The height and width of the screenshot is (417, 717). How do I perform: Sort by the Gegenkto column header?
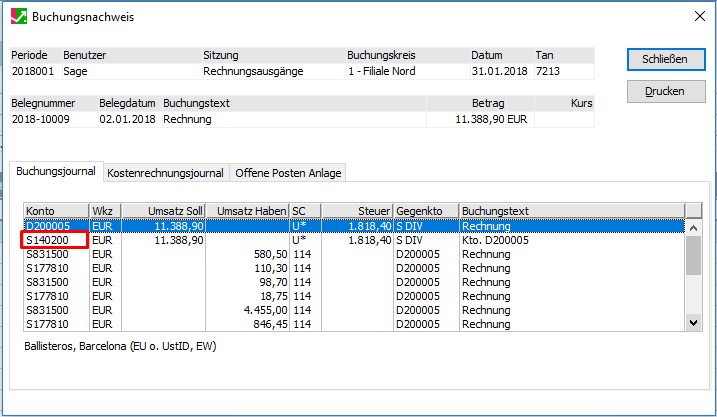click(x=425, y=211)
